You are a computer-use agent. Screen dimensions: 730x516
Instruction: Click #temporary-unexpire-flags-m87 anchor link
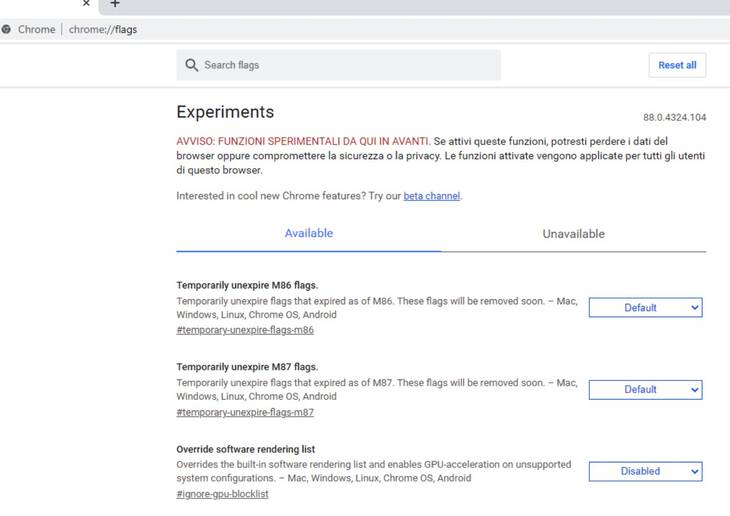tap(245, 412)
